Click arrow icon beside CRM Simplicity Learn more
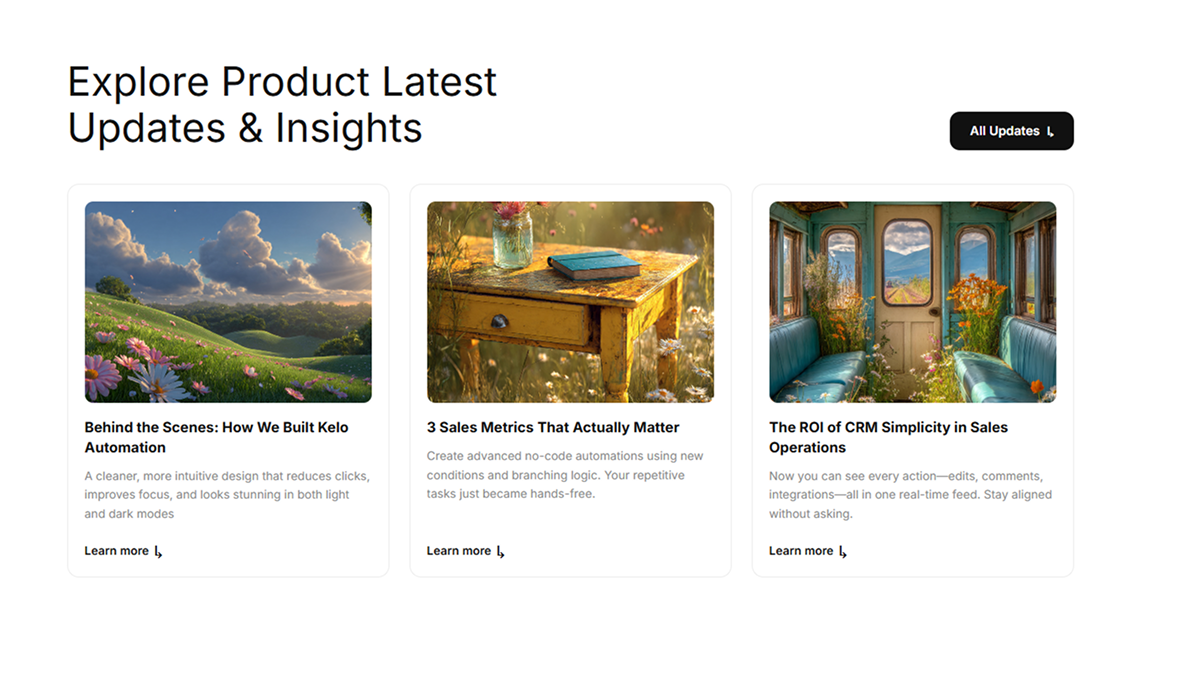 pos(843,552)
